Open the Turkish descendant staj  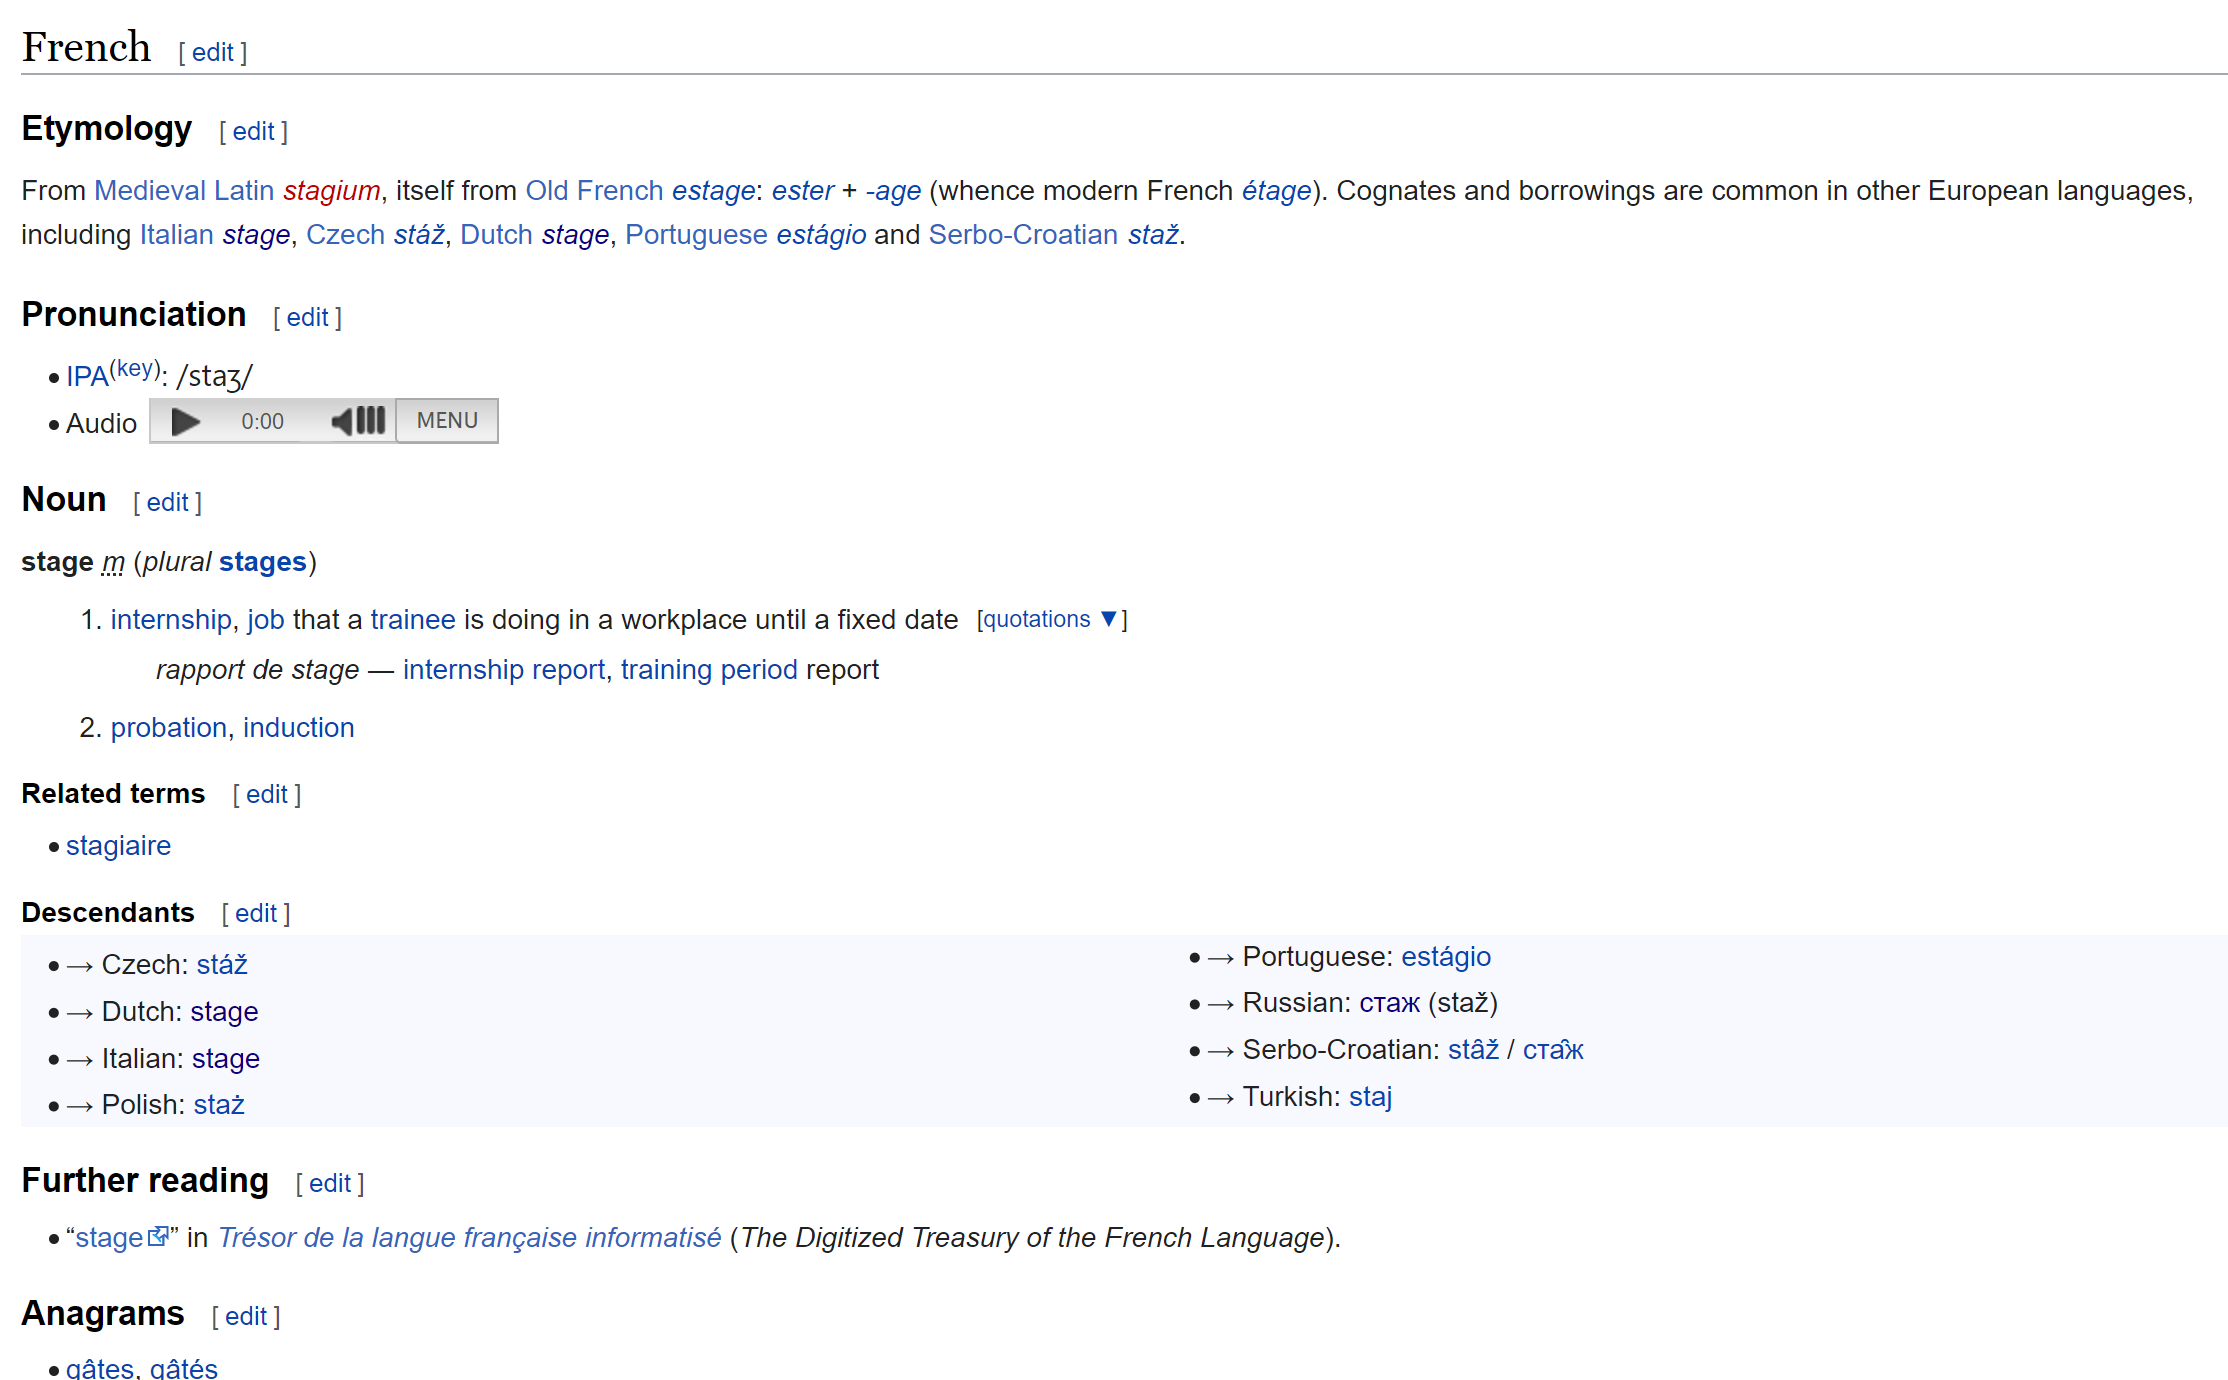(1370, 1097)
